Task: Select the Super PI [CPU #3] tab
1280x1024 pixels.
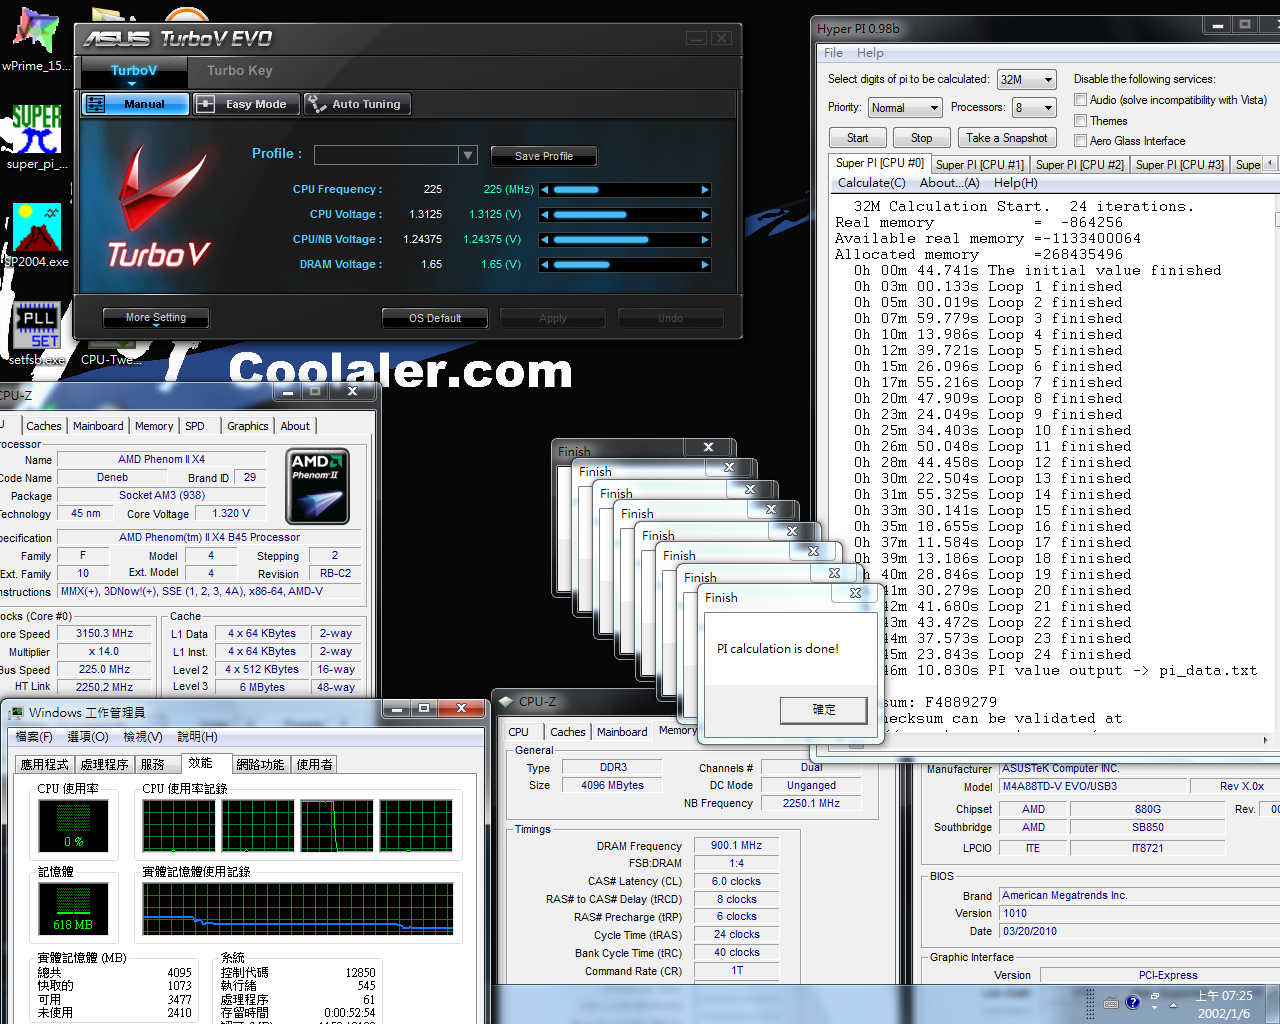Action: click(x=1180, y=165)
